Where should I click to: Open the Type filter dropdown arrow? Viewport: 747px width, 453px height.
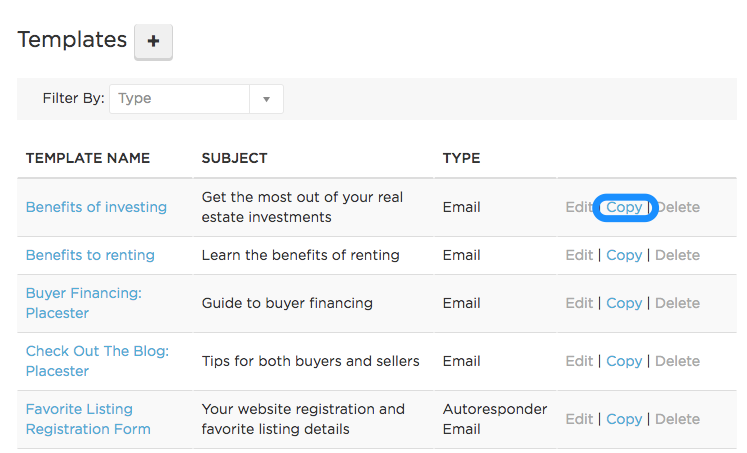[x=266, y=99]
